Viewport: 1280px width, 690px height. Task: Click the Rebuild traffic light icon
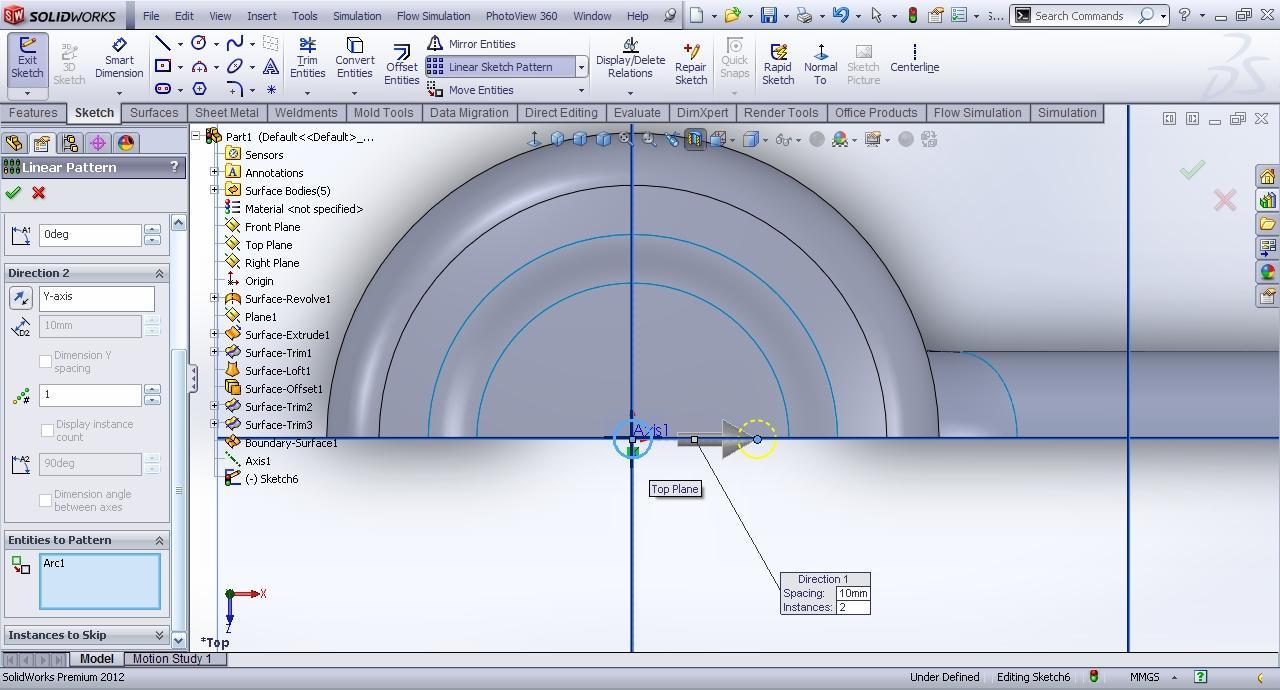click(912, 15)
